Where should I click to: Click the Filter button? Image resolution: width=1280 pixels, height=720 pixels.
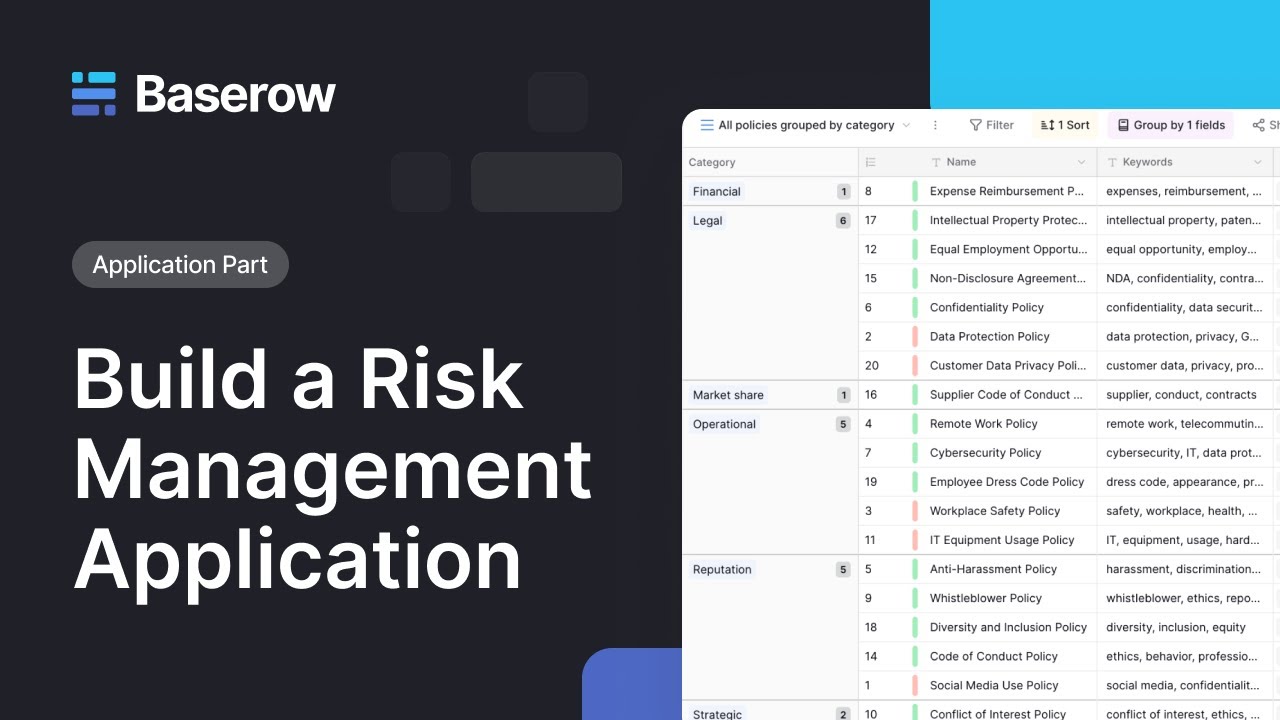point(991,125)
